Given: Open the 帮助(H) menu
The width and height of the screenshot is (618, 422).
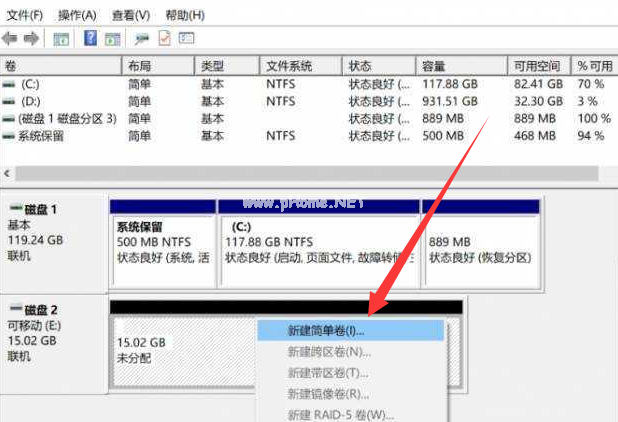Looking at the screenshot, I should click(x=185, y=15).
